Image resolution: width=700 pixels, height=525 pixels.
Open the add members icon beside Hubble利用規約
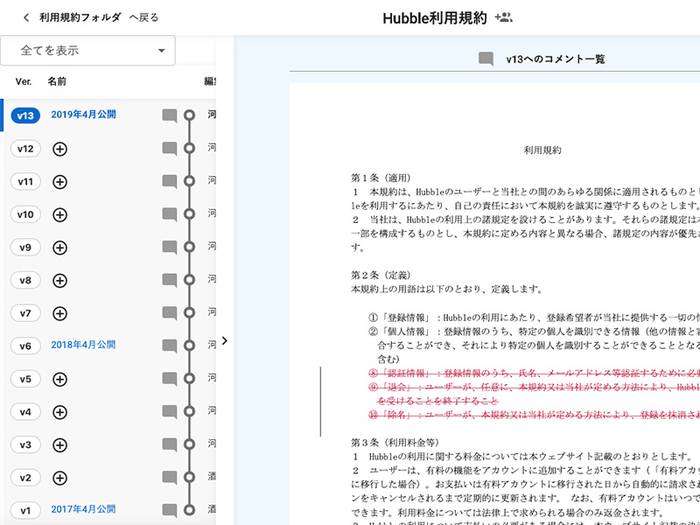click(x=503, y=18)
